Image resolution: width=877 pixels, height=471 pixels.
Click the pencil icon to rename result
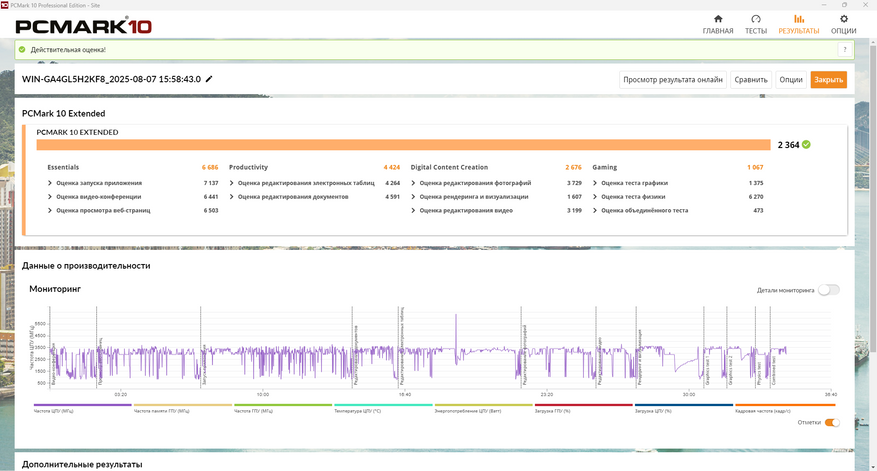point(209,79)
